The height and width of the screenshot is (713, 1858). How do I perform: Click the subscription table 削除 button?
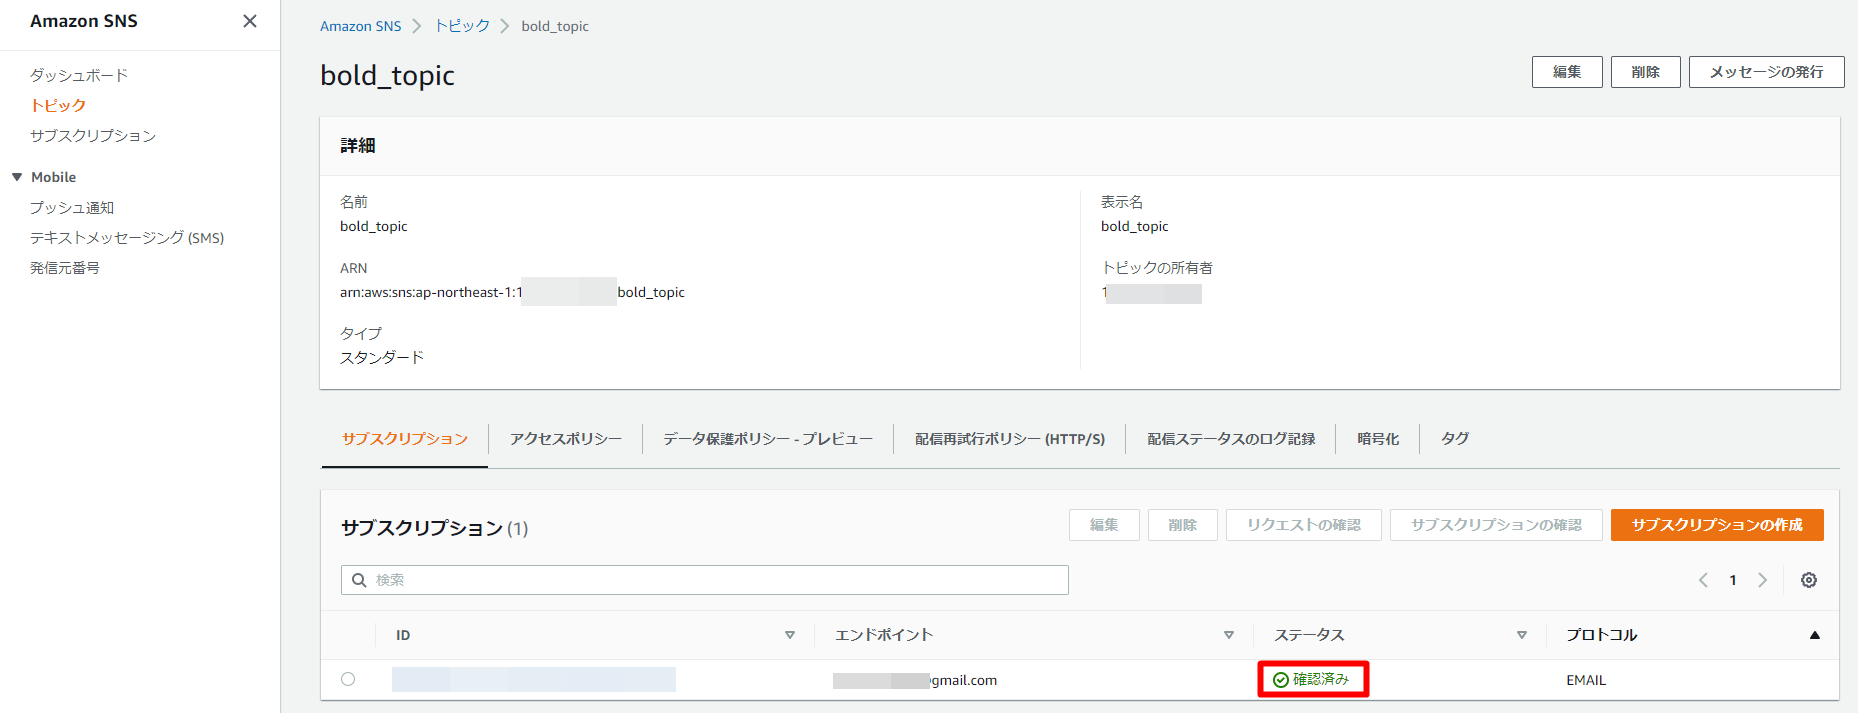[x=1183, y=525]
